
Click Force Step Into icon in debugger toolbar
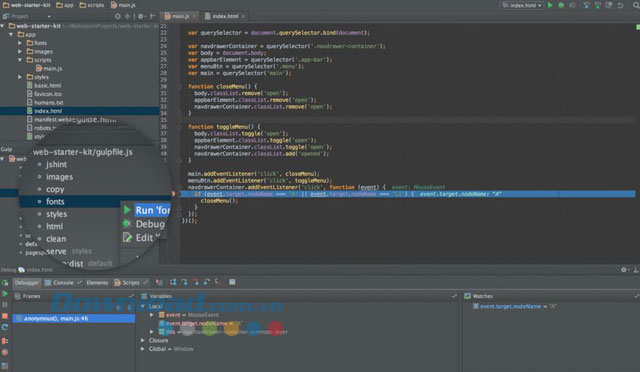pyautogui.click(x=196, y=282)
